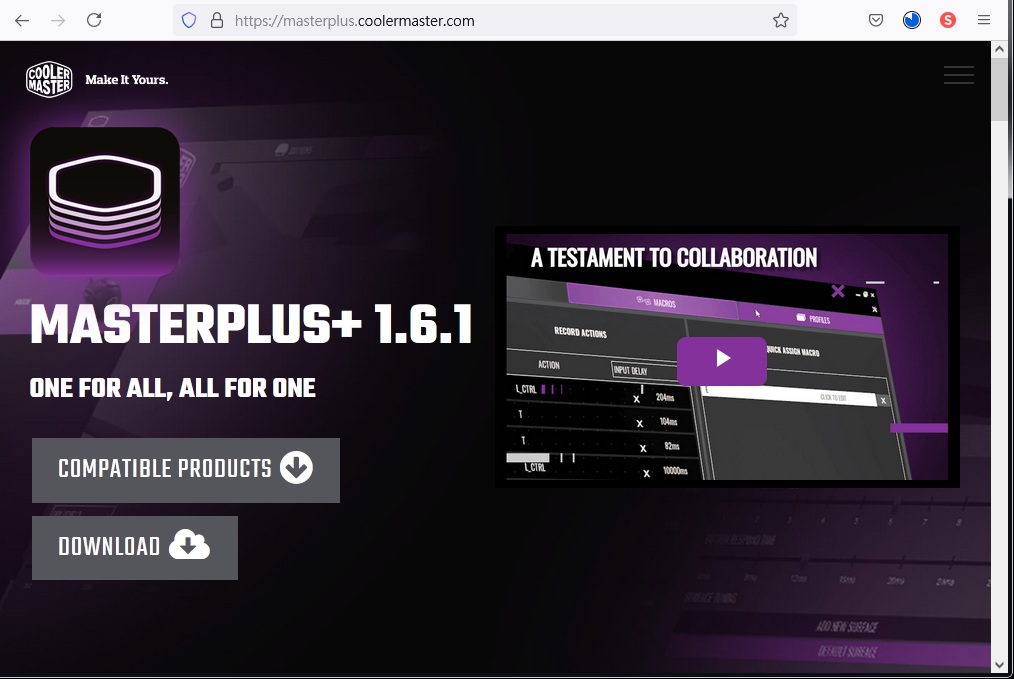This screenshot has width=1014, height=679.
Task: View site security padlock info
Action: 217,21
